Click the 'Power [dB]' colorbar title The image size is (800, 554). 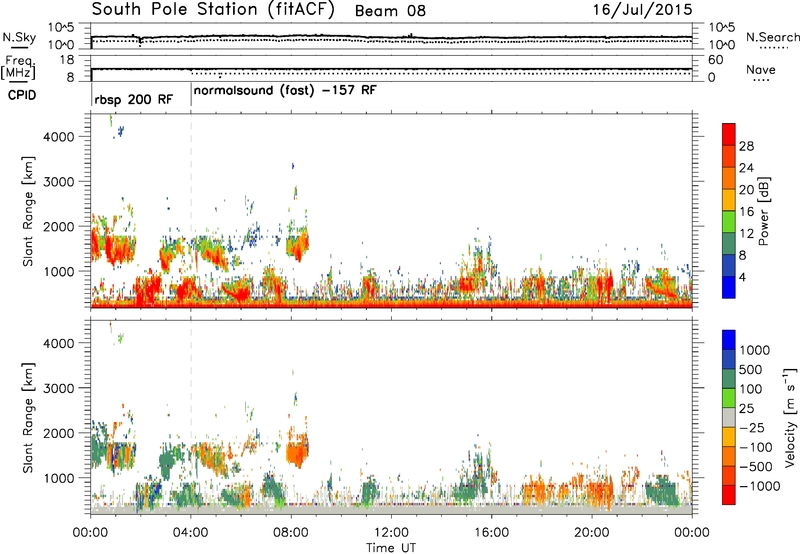763,211
